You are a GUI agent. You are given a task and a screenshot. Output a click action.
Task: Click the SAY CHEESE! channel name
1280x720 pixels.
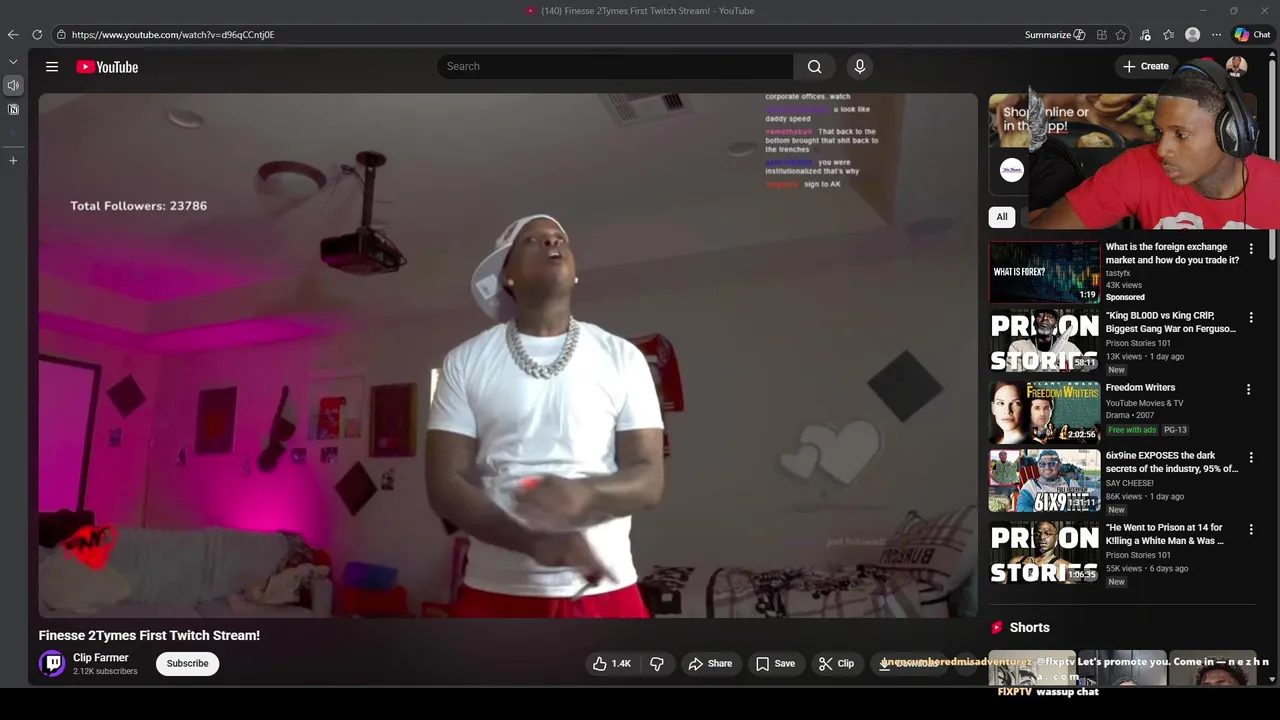click(1130, 483)
